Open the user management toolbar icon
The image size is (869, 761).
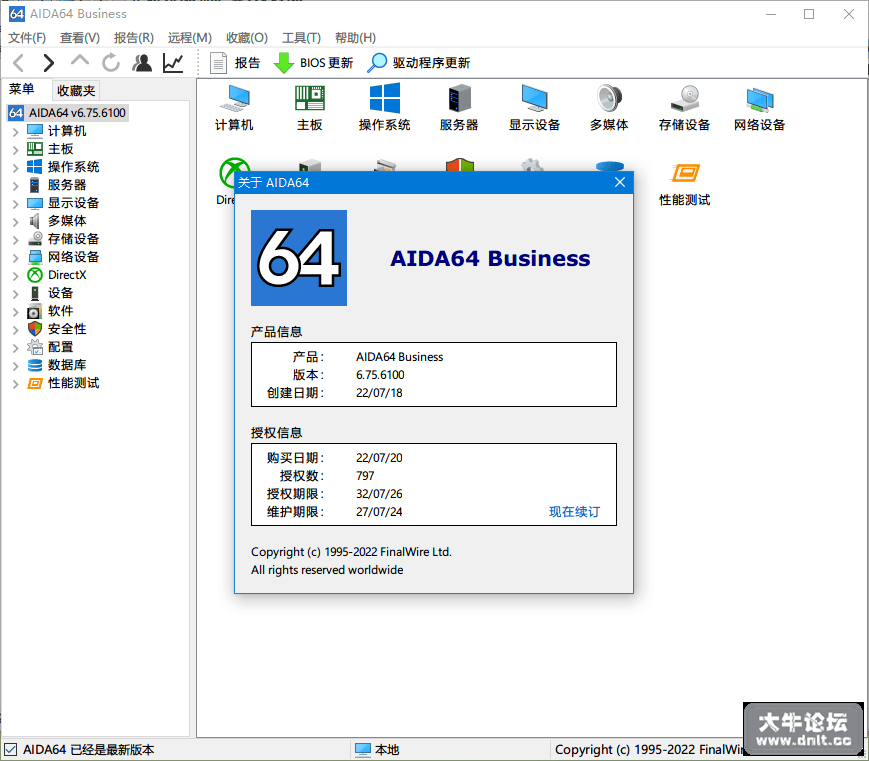point(142,63)
